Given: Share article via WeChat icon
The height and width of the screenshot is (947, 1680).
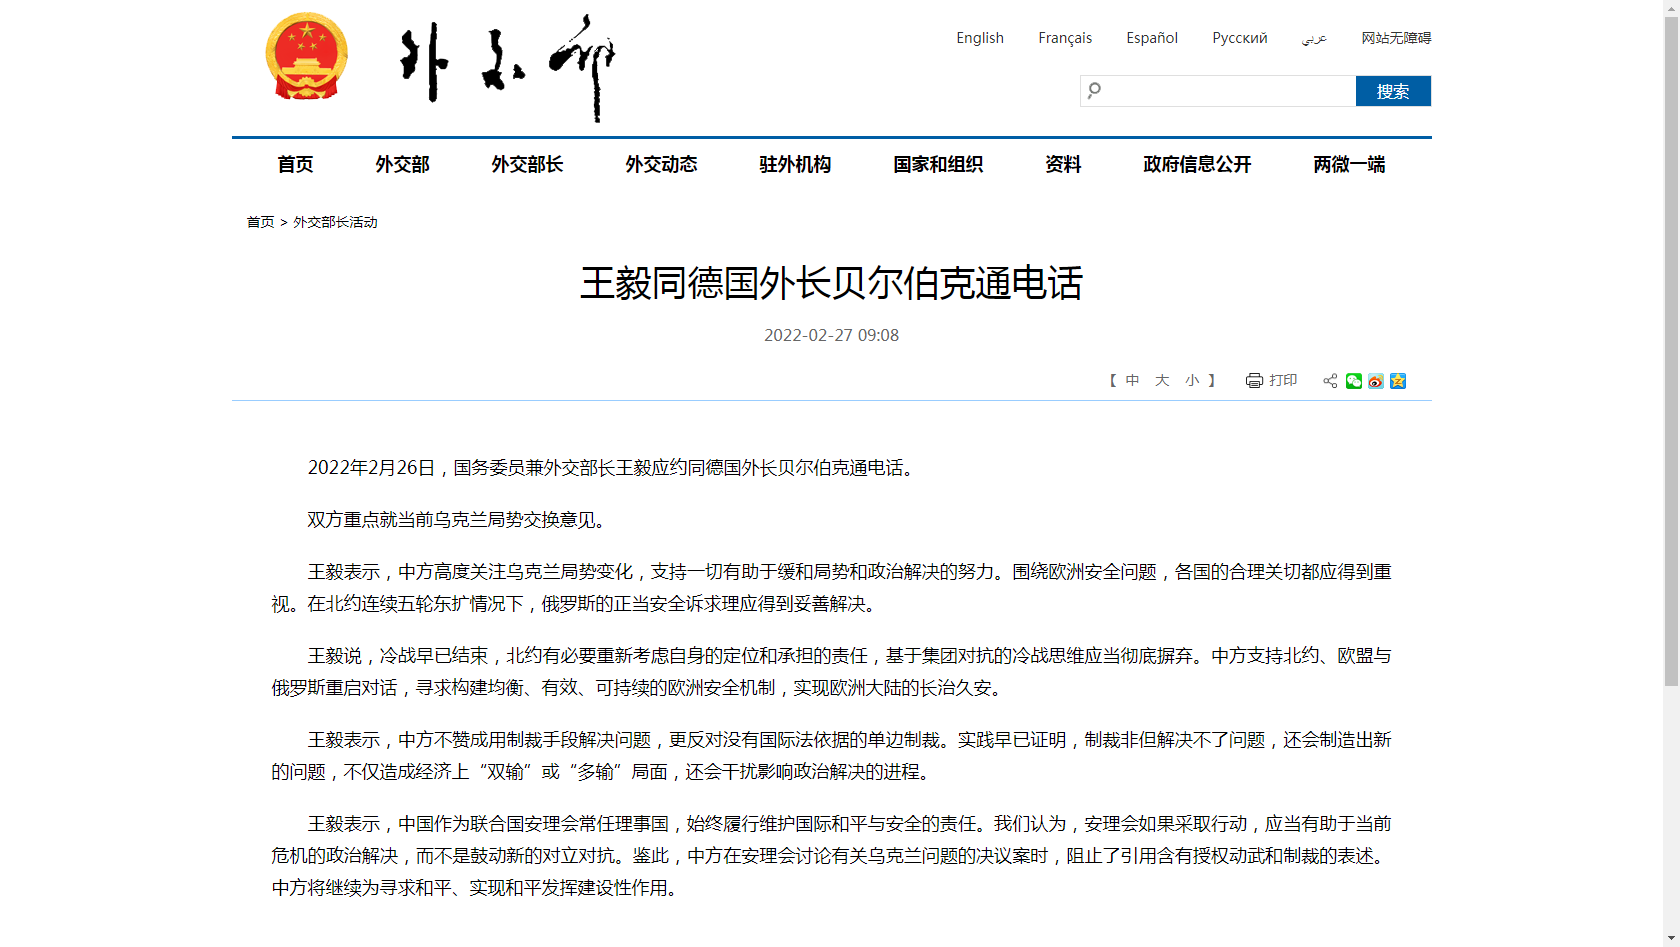Looking at the screenshot, I should 1354,381.
